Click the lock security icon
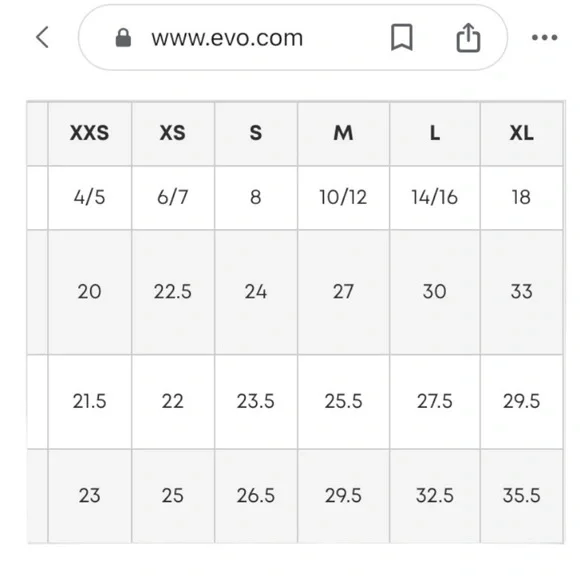 coord(123,38)
